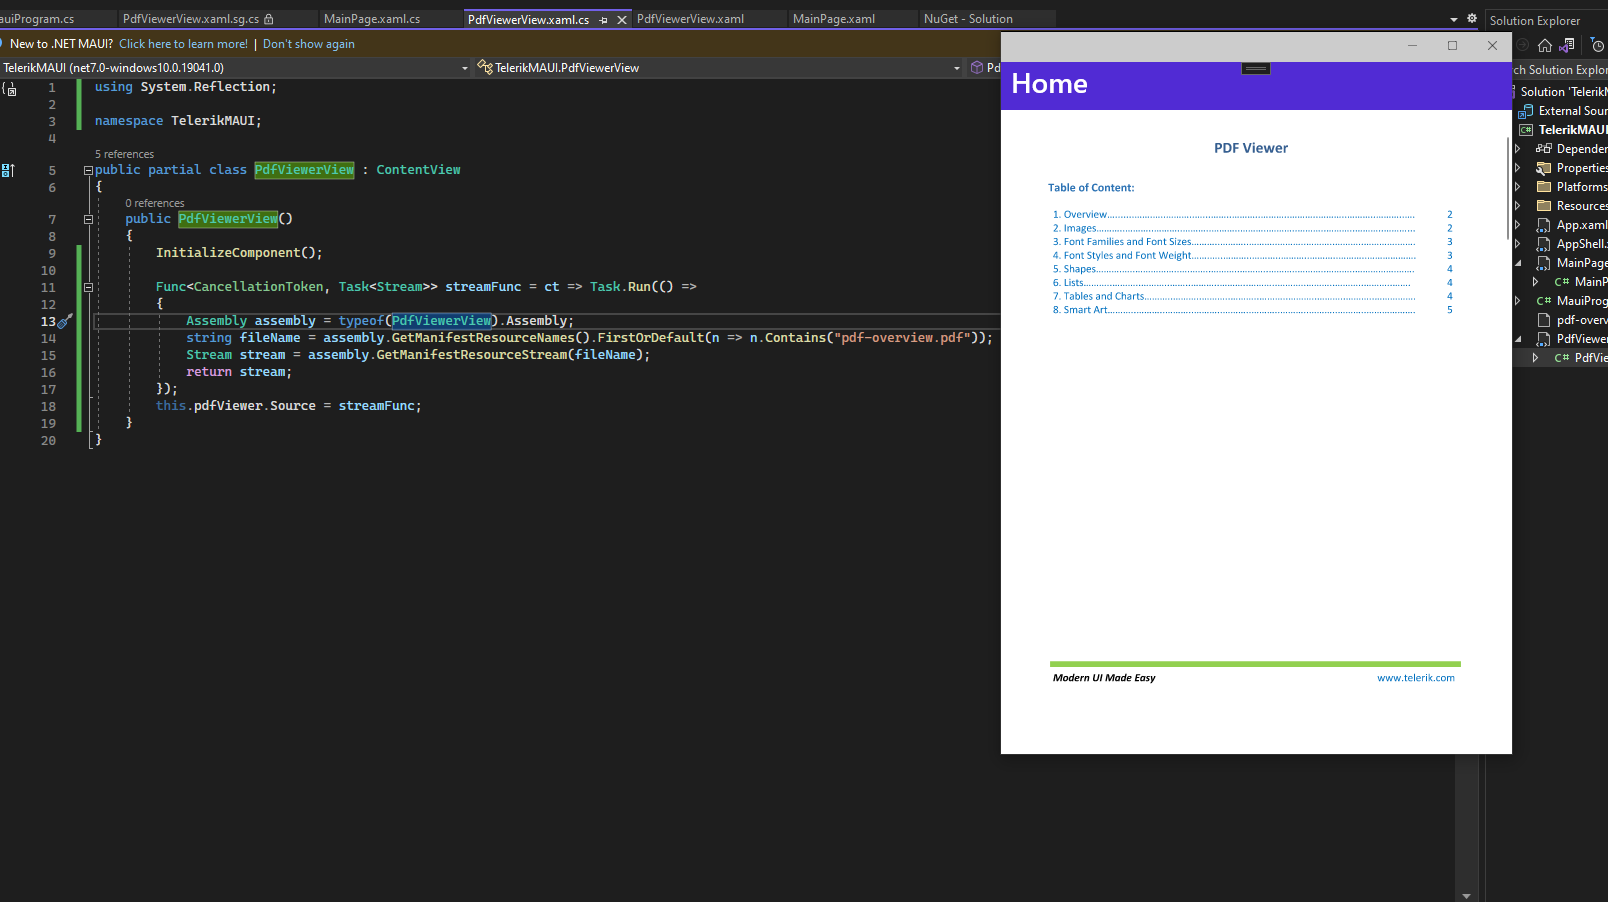
Task: Click the inheritance margin icon on line 5
Action: click(8, 170)
